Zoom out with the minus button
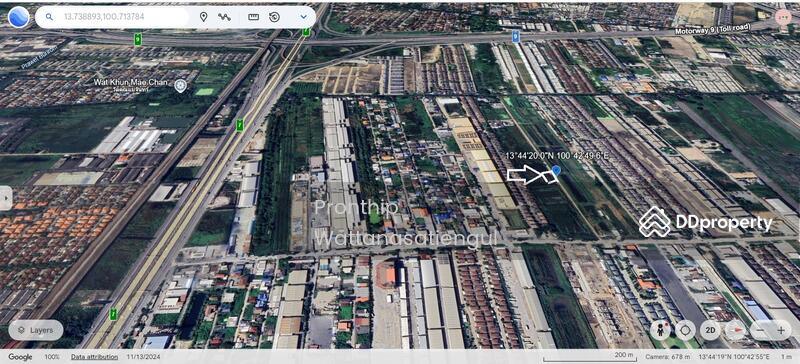The image size is (800, 364). (760, 330)
